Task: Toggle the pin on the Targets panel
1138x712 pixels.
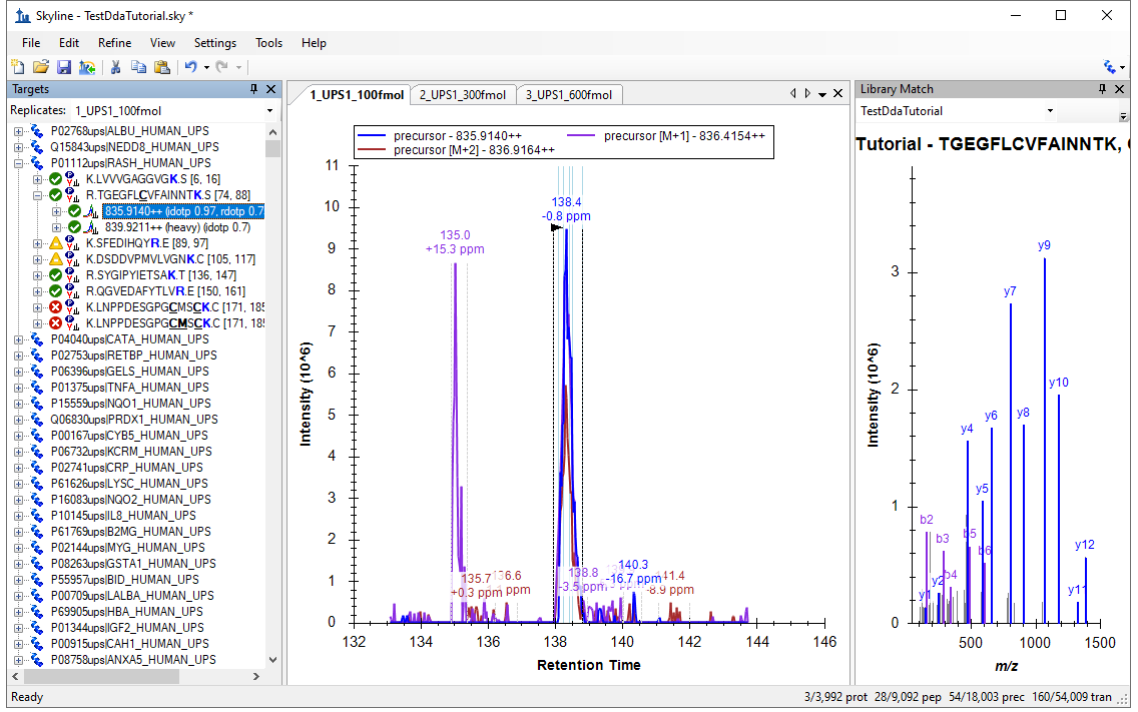Action: (254, 89)
